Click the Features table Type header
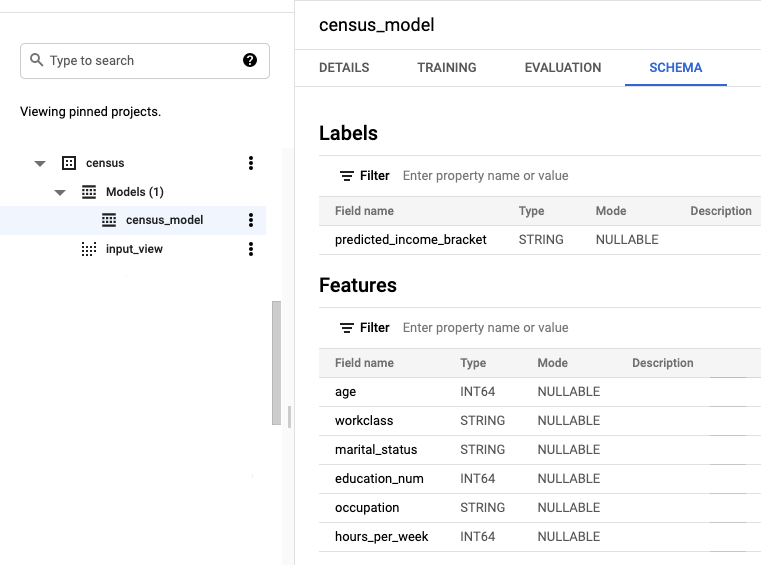Image resolution: width=761 pixels, height=565 pixels. click(473, 363)
